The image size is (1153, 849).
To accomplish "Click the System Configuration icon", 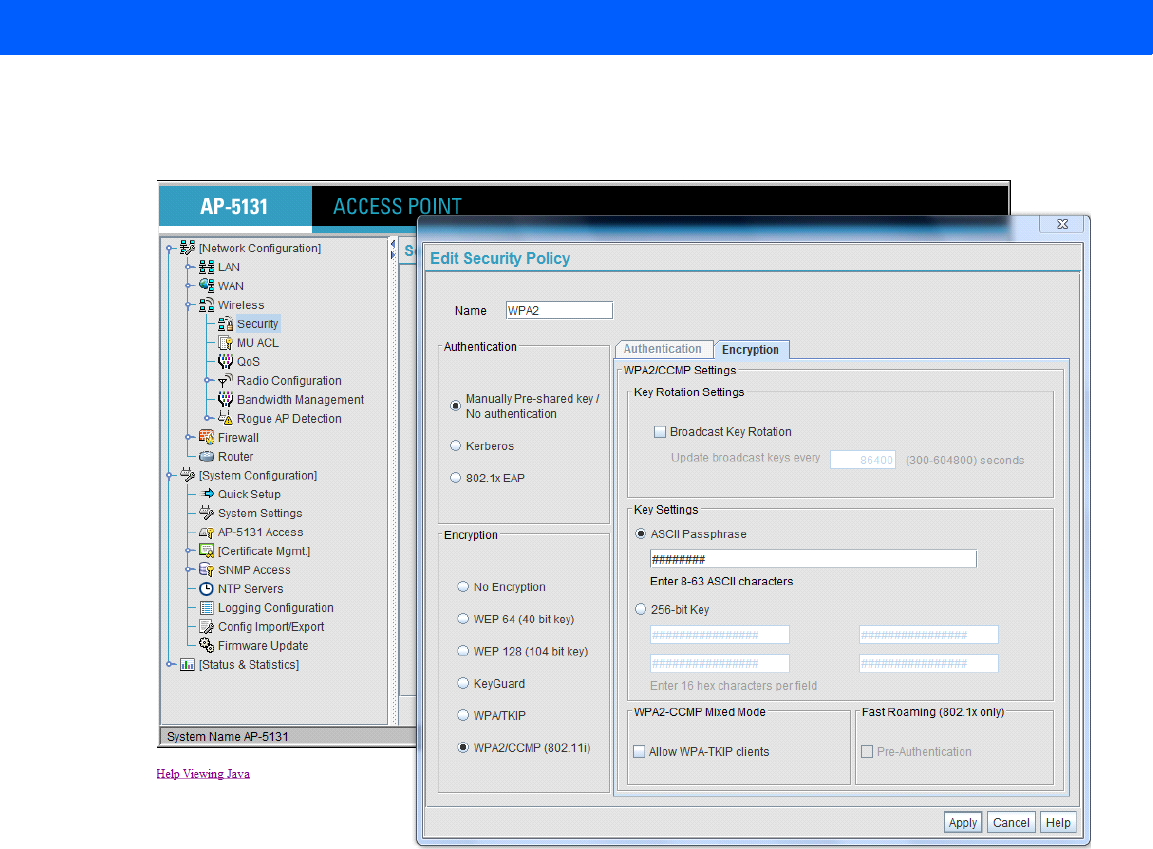I will [188, 475].
